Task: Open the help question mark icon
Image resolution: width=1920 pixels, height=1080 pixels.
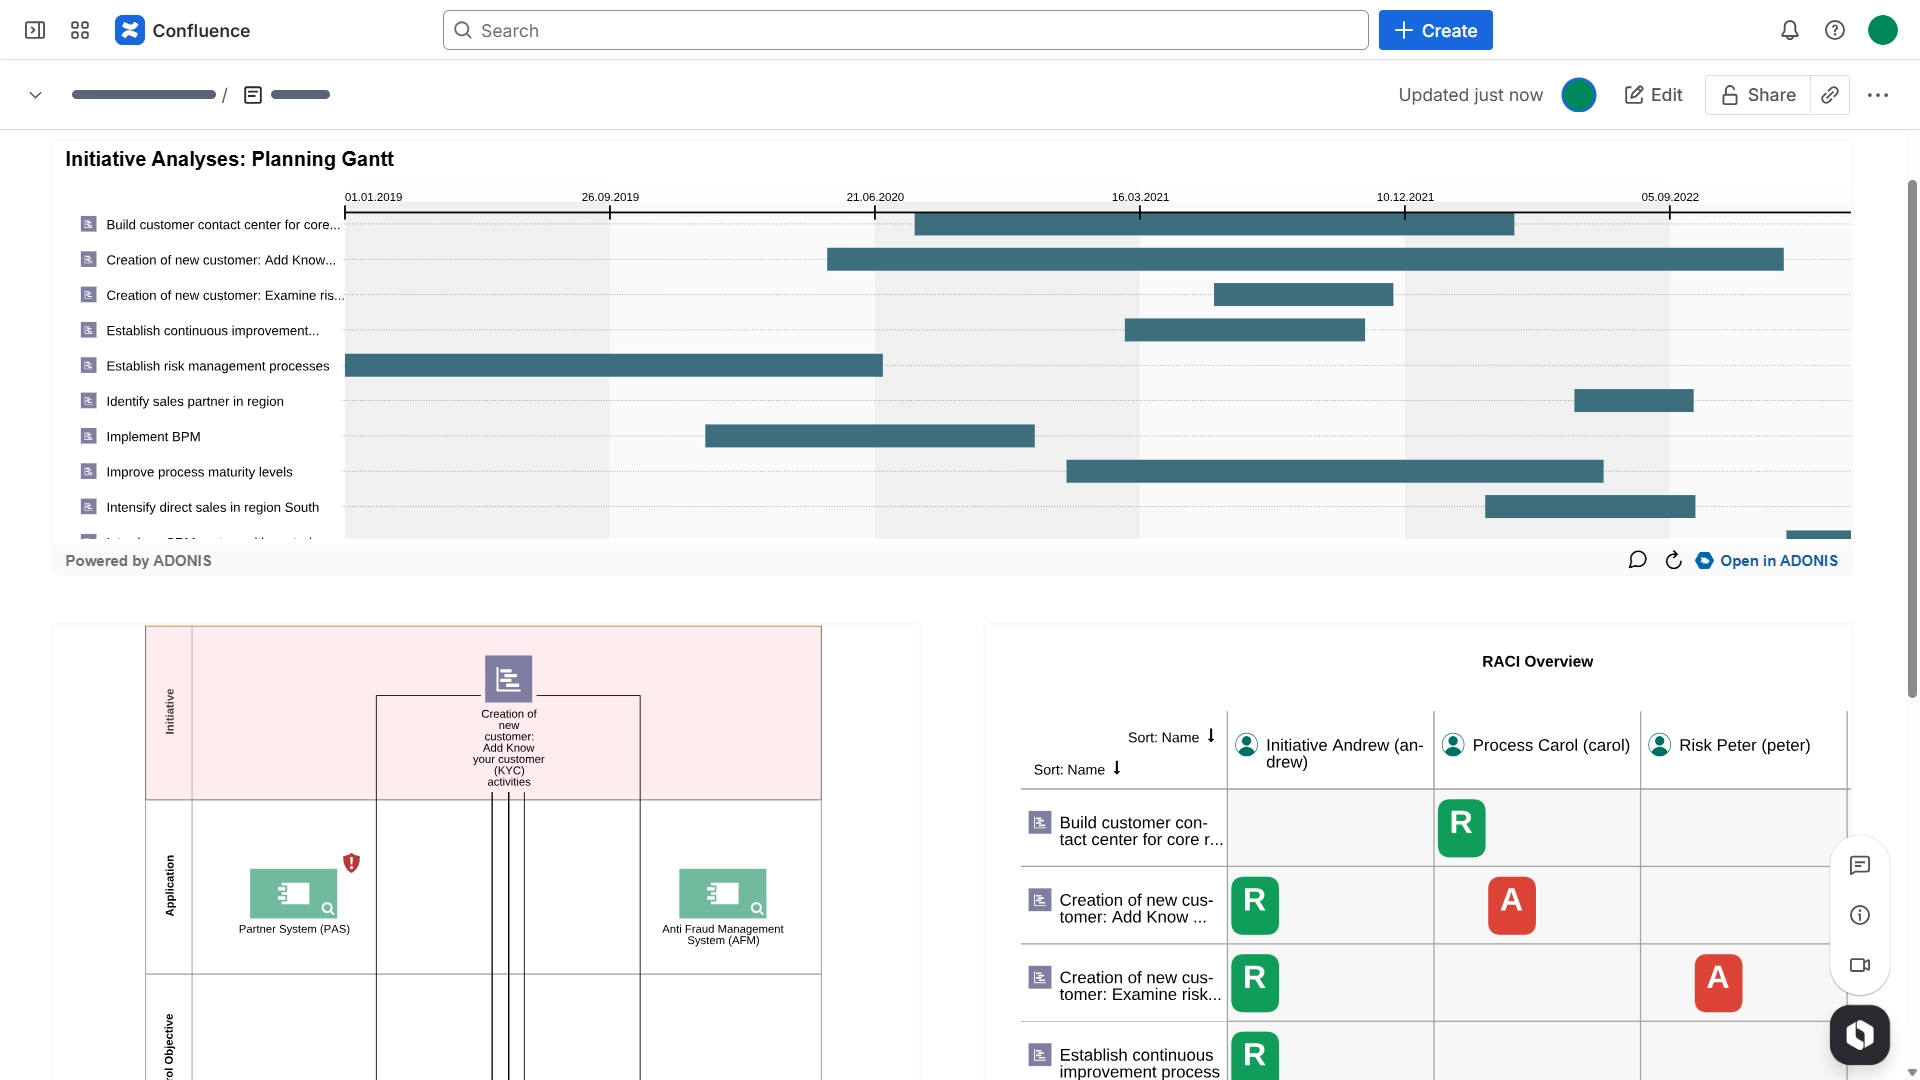Action: tap(1835, 30)
